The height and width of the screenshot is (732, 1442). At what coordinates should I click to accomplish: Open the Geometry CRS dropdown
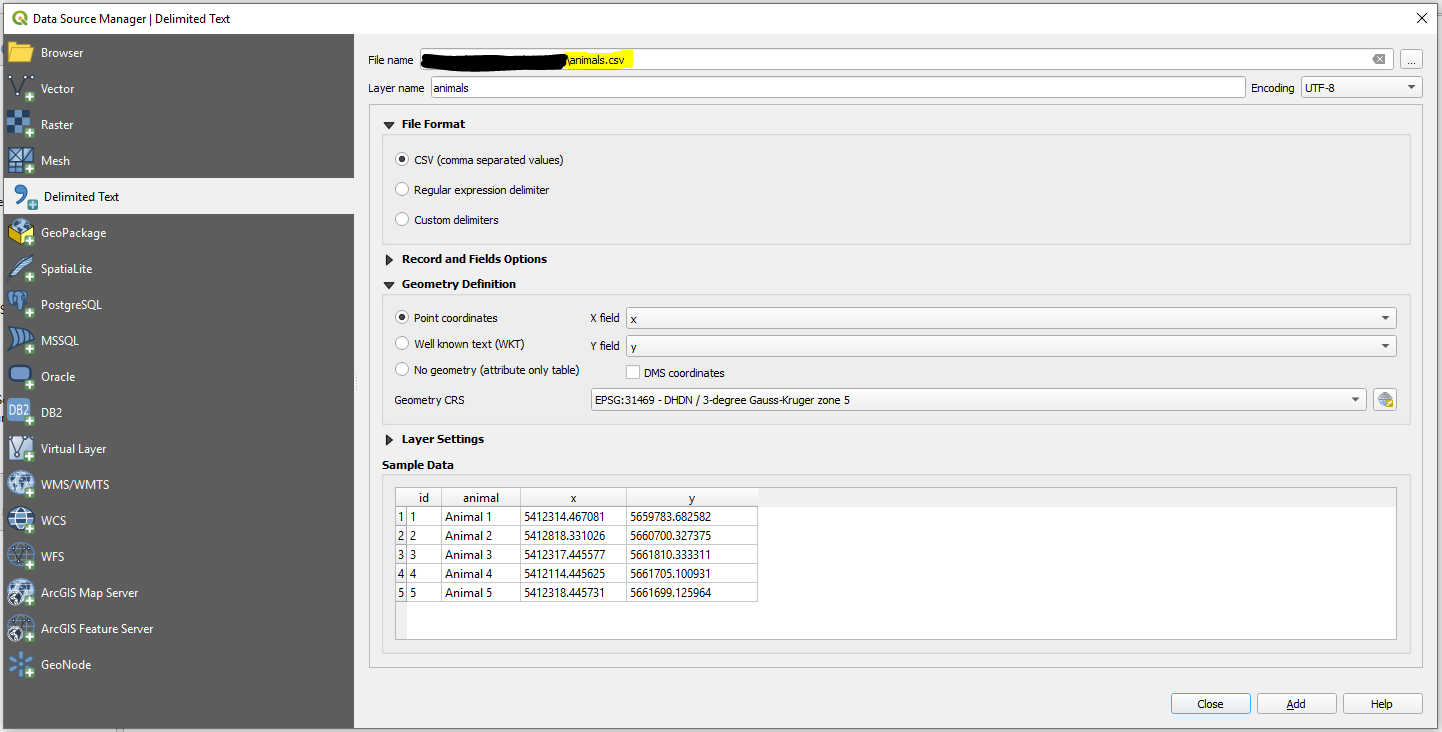click(x=979, y=400)
